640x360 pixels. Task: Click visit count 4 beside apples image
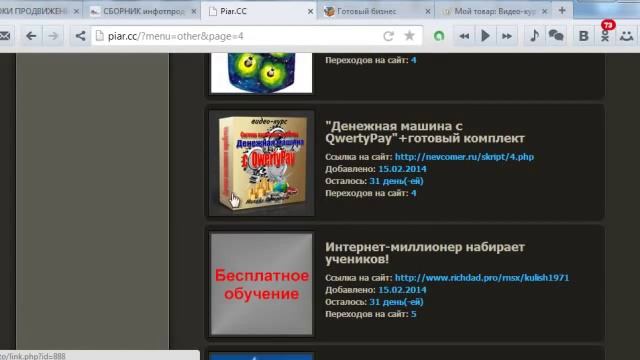413,60
